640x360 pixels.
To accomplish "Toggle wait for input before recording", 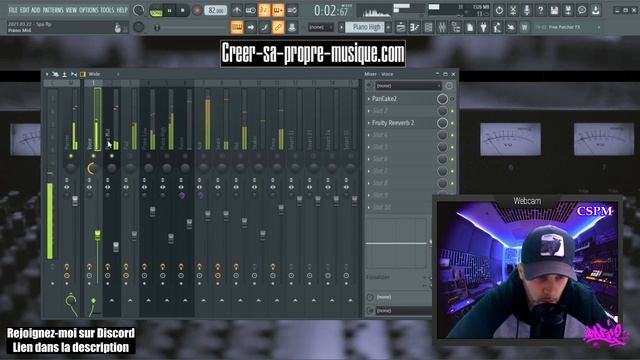I will point(251,10).
